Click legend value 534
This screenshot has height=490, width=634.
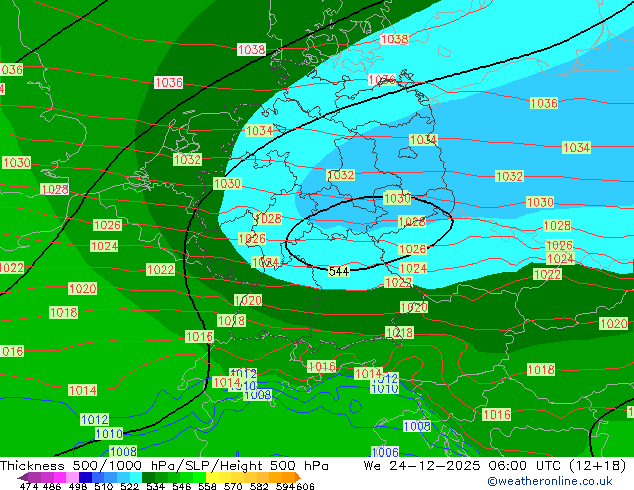(155, 486)
